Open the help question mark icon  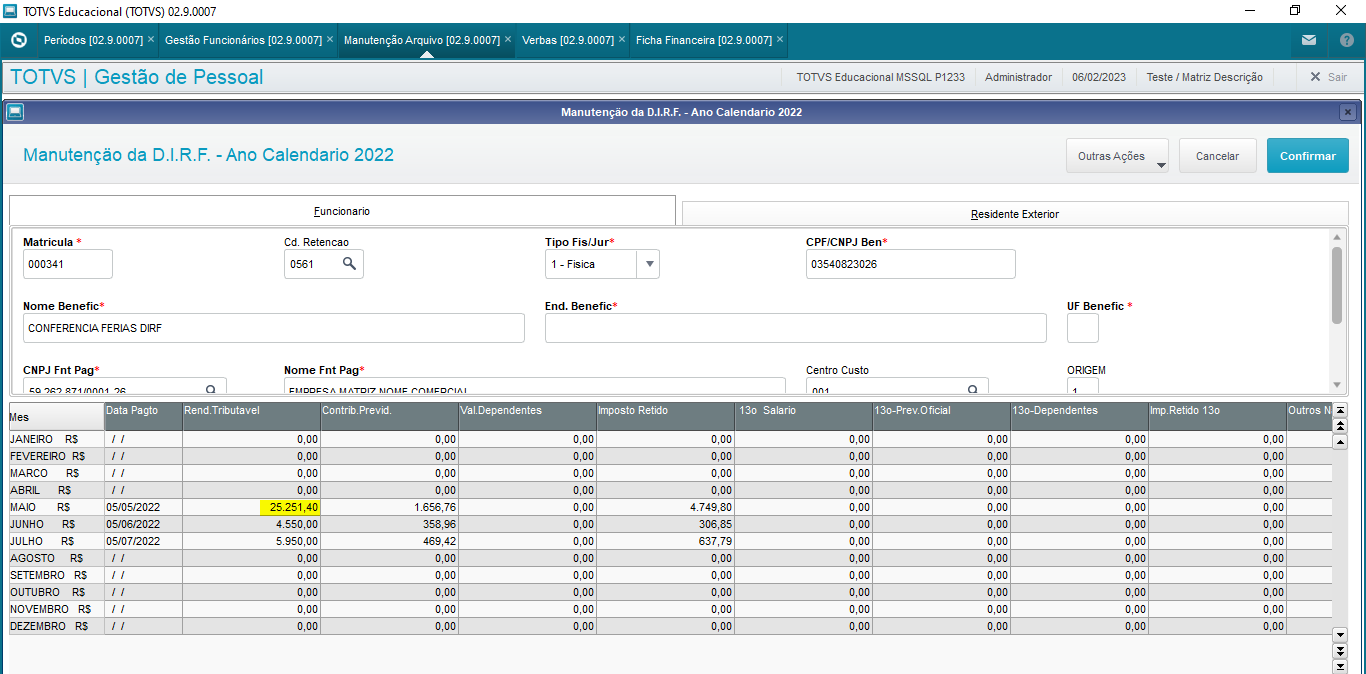1346,40
